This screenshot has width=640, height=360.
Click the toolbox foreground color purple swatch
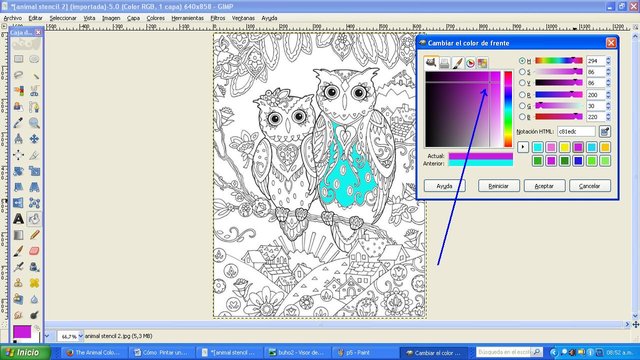click(22, 332)
